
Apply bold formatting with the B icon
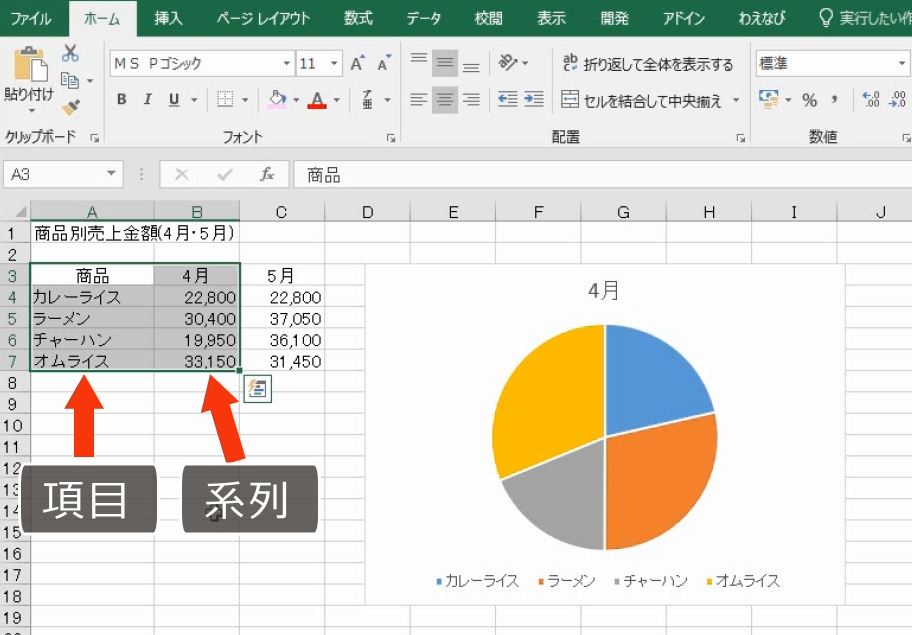[121, 98]
